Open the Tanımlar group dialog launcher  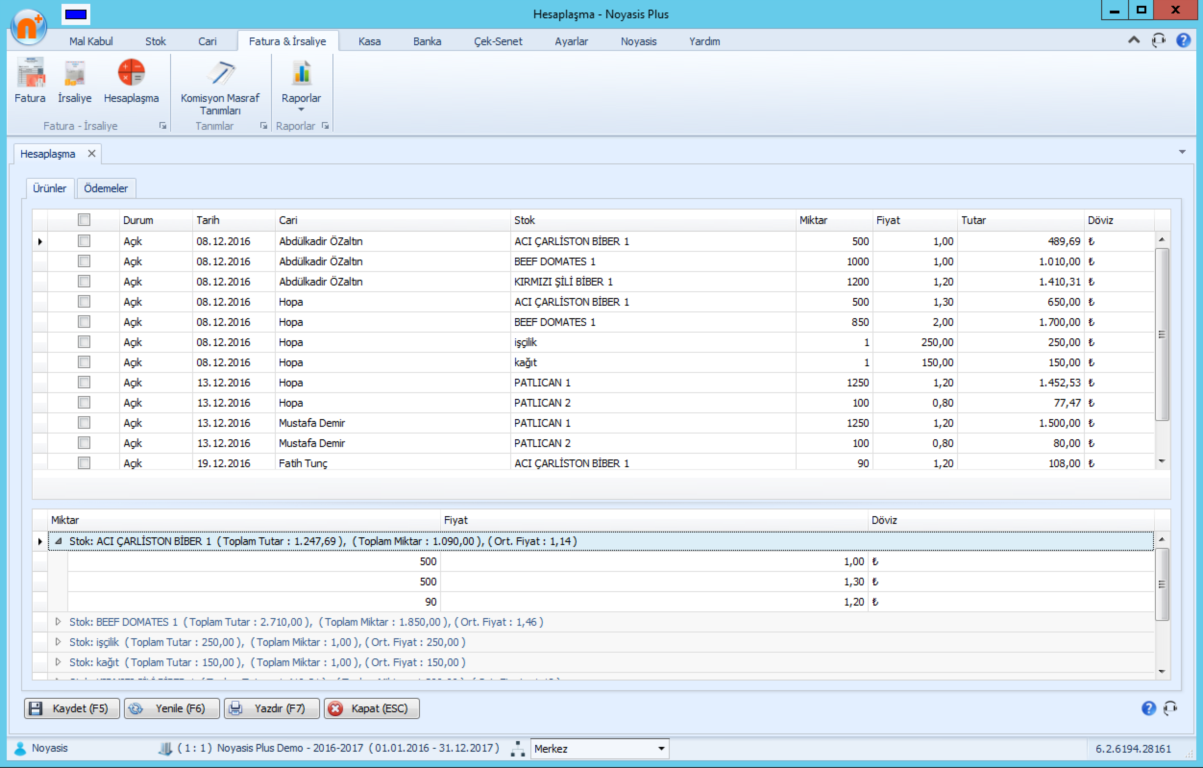264,126
